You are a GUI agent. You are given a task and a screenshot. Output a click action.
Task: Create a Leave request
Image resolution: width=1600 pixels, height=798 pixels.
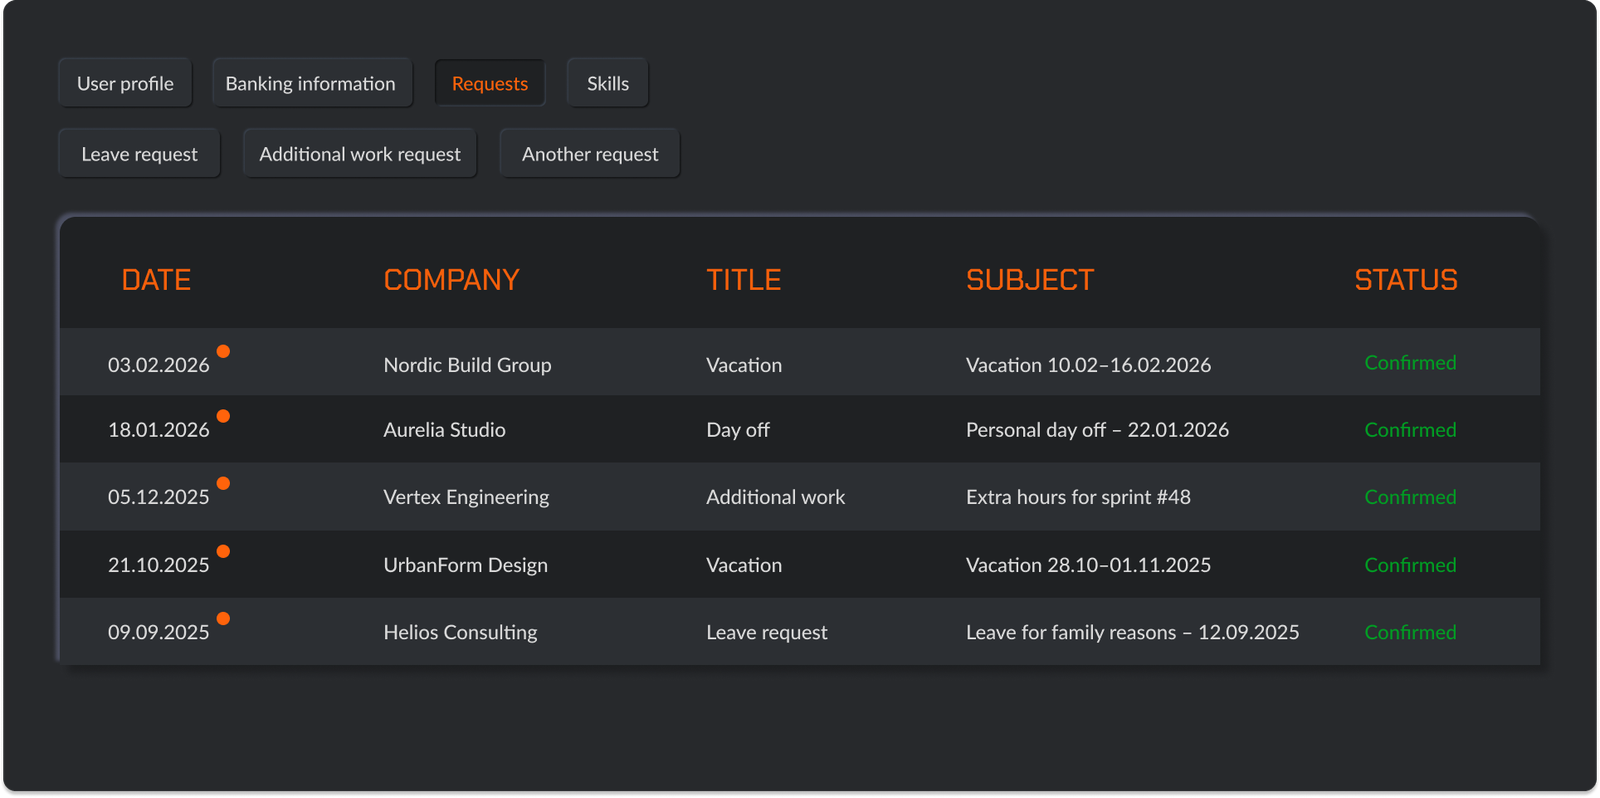tap(139, 154)
